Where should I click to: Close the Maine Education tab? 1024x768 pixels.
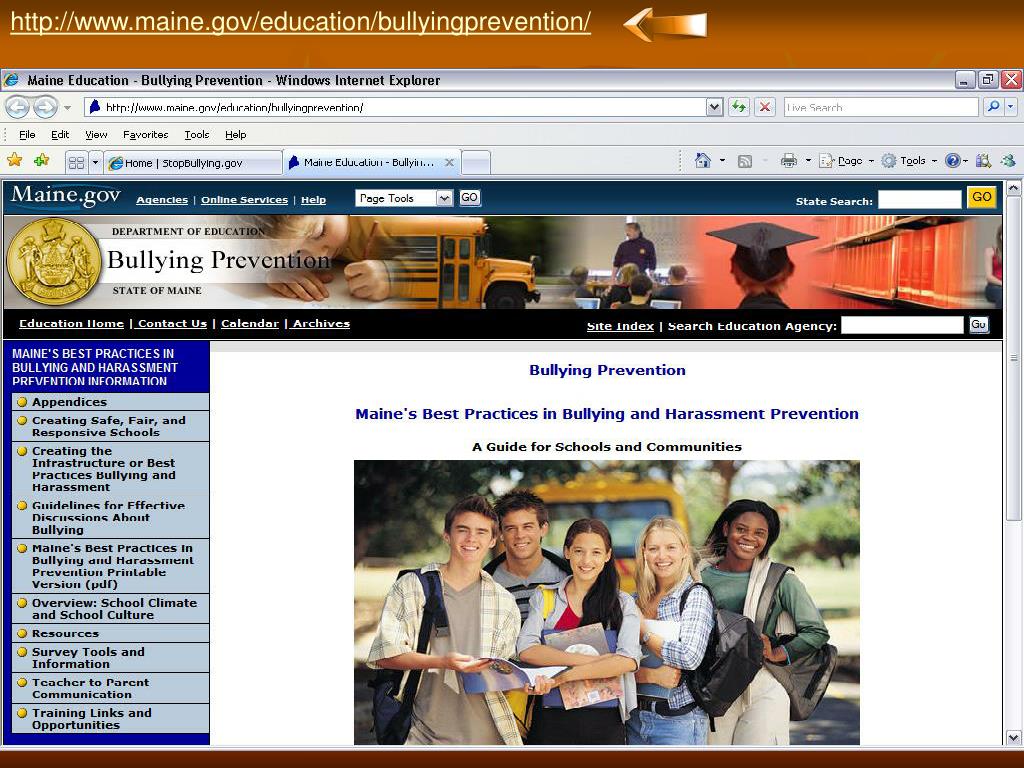tap(449, 163)
